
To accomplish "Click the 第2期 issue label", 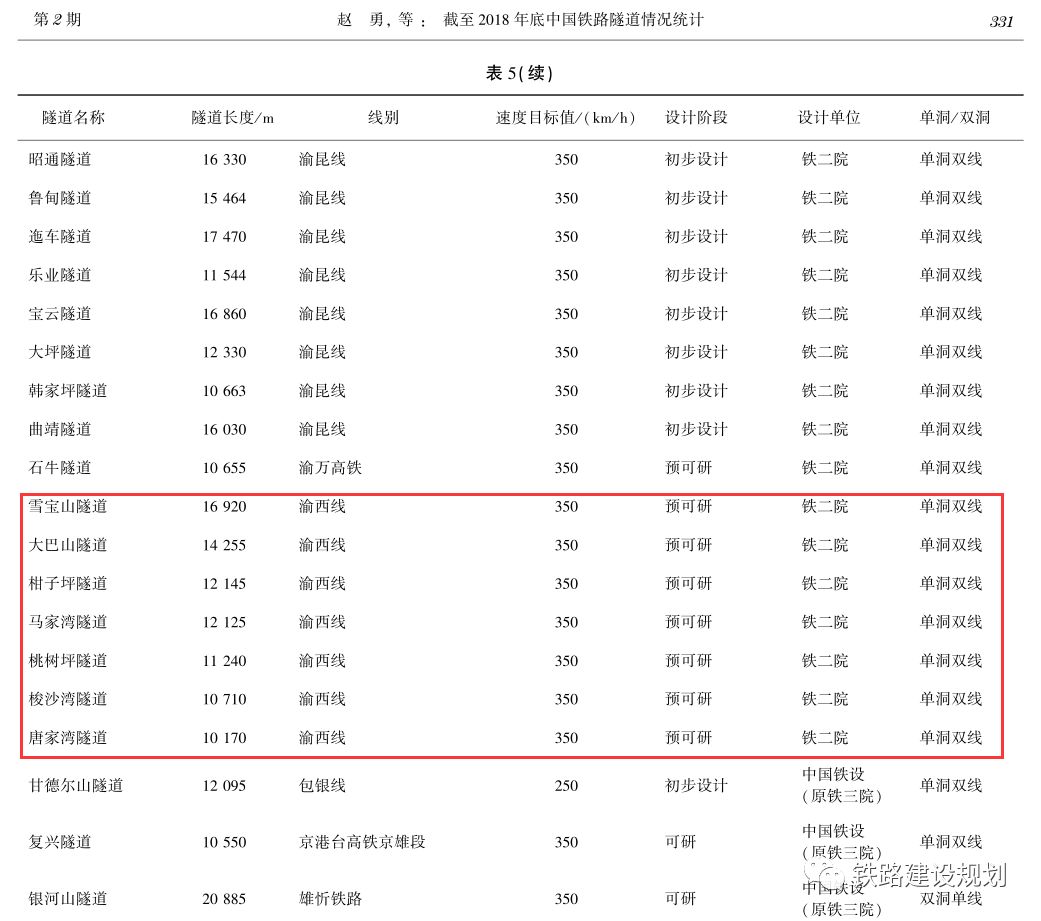I will click(x=58, y=20).
